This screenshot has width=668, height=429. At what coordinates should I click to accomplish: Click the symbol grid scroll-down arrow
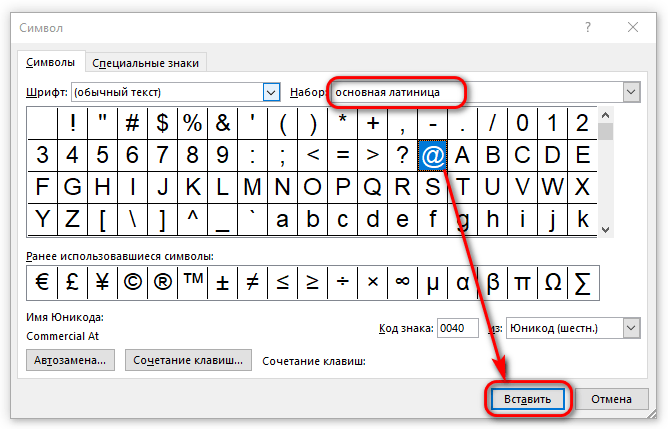(605, 230)
